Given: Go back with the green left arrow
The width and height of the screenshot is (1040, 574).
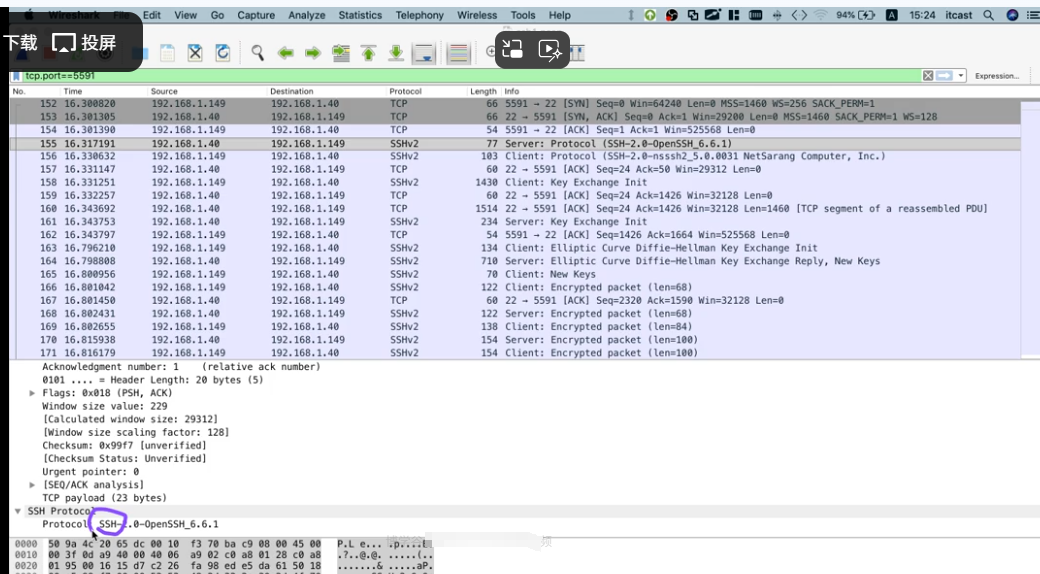Looking at the screenshot, I should click(285, 52).
